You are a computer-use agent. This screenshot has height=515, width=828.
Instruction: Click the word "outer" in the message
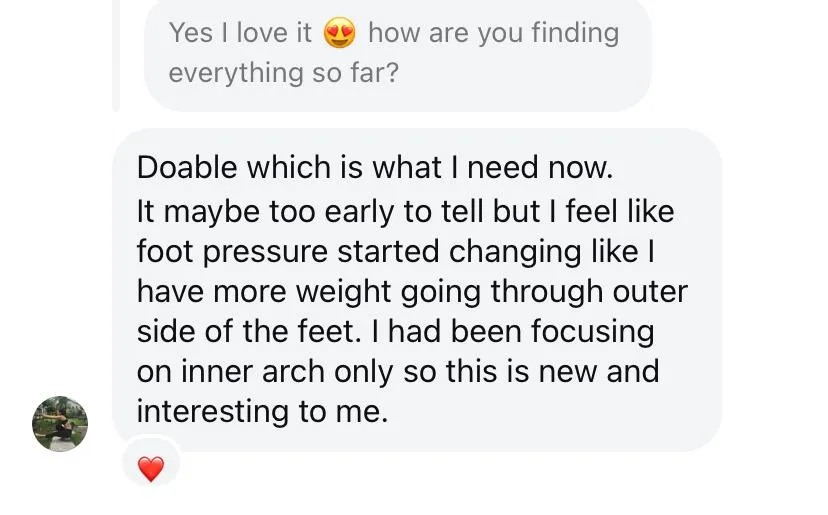(651, 292)
